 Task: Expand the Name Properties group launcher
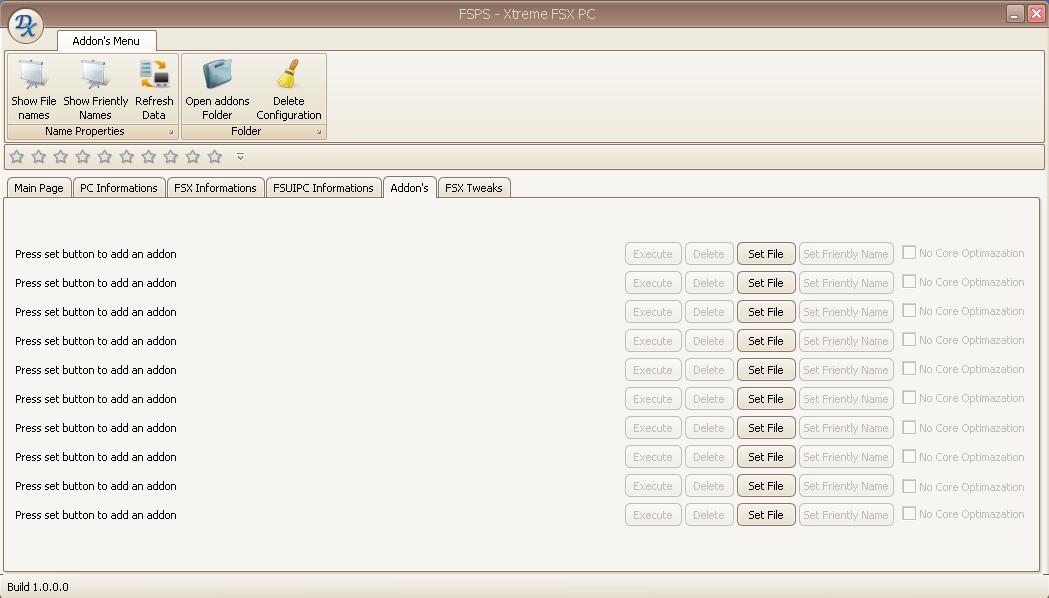(x=171, y=132)
